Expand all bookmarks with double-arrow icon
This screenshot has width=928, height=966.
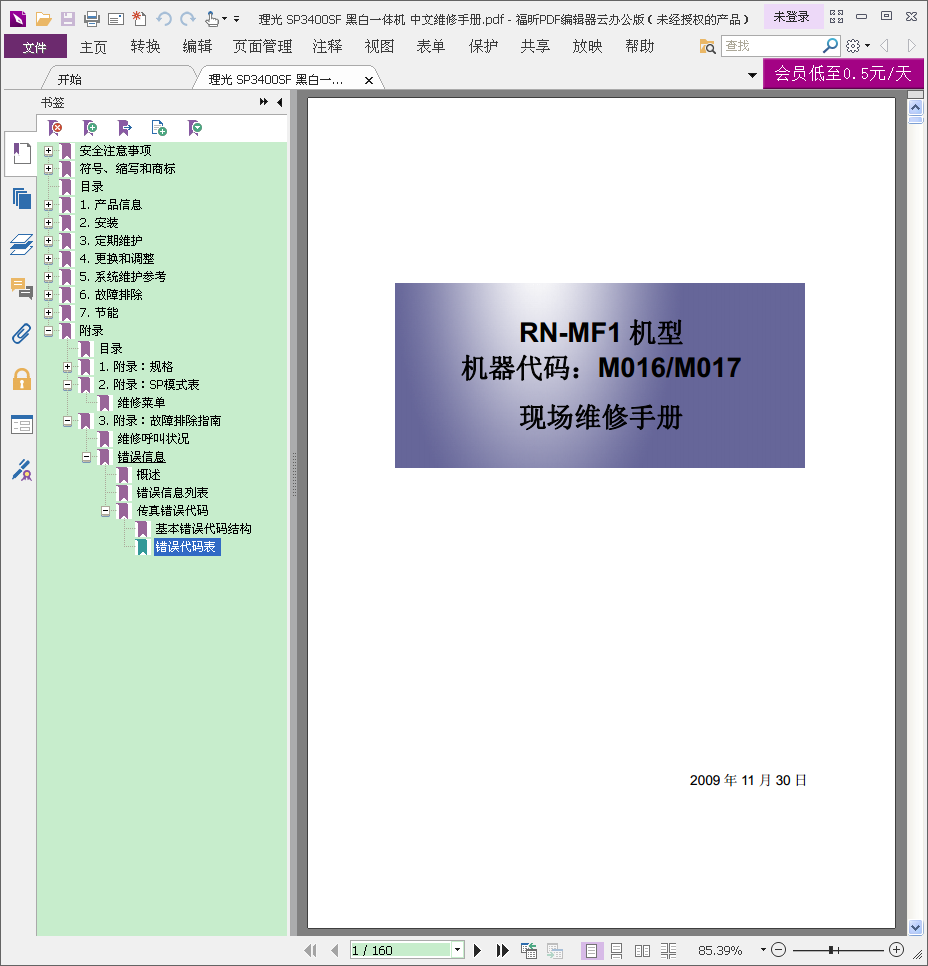tap(264, 102)
